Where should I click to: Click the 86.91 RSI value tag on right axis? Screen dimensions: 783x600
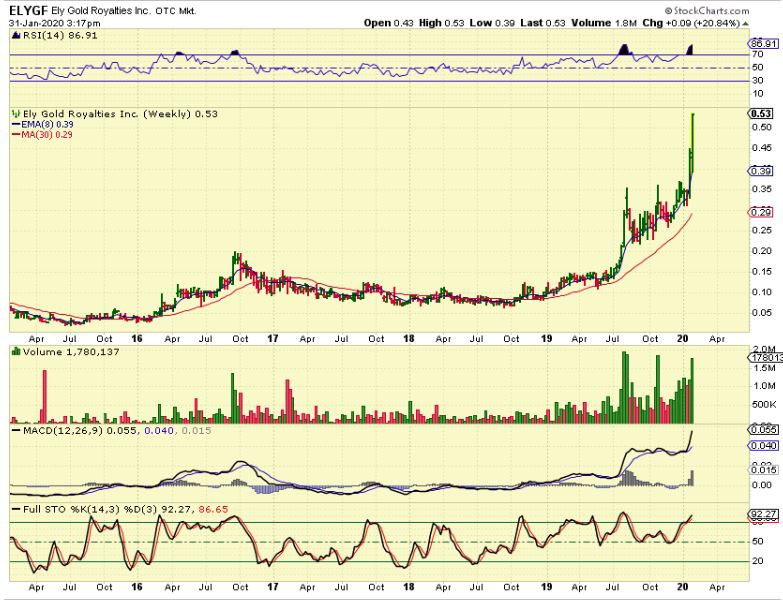coord(764,44)
